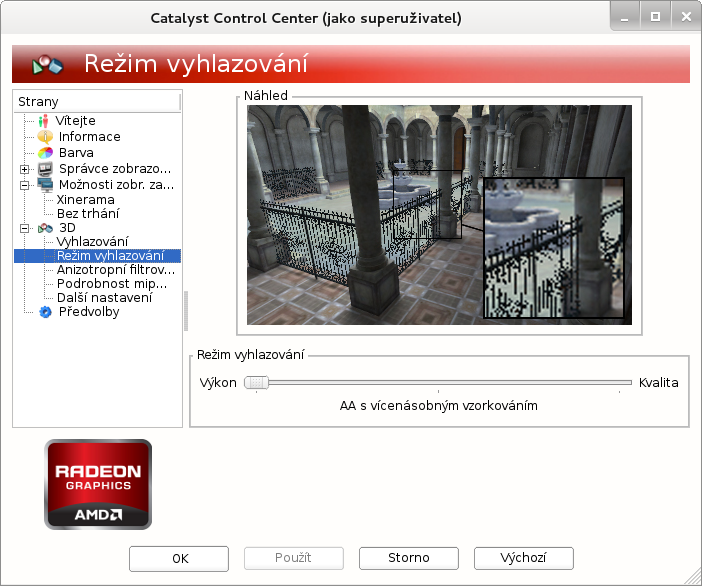Click the Radeon Graphics AMD logo
The height and width of the screenshot is (586, 702).
coord(98,484)
